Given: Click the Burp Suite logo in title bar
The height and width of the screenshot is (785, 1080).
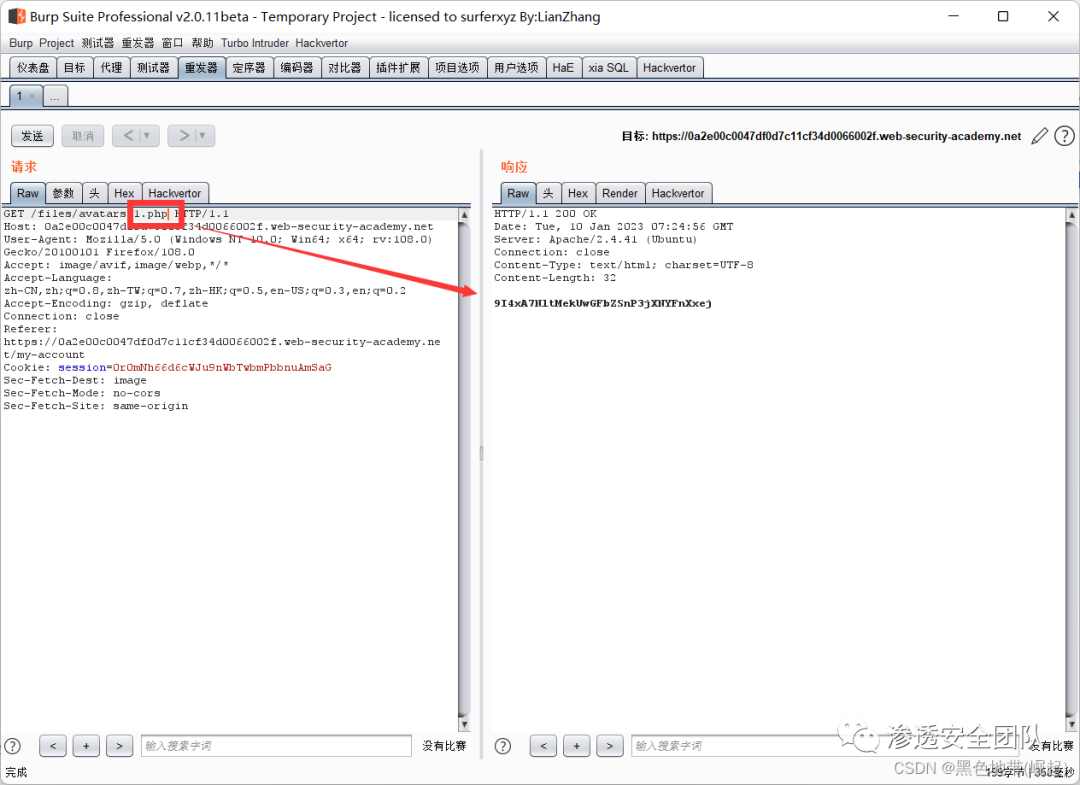Looking at the screenshot, I should tap(17, 16).
